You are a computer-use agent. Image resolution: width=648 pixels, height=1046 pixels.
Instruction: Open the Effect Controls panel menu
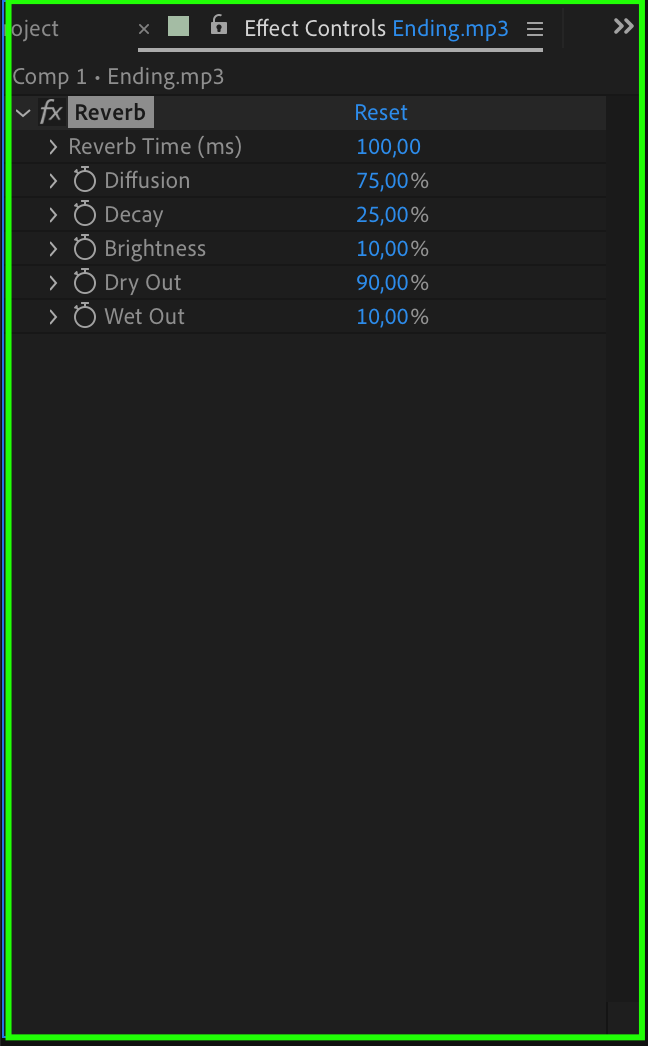[x=535, y=29]
